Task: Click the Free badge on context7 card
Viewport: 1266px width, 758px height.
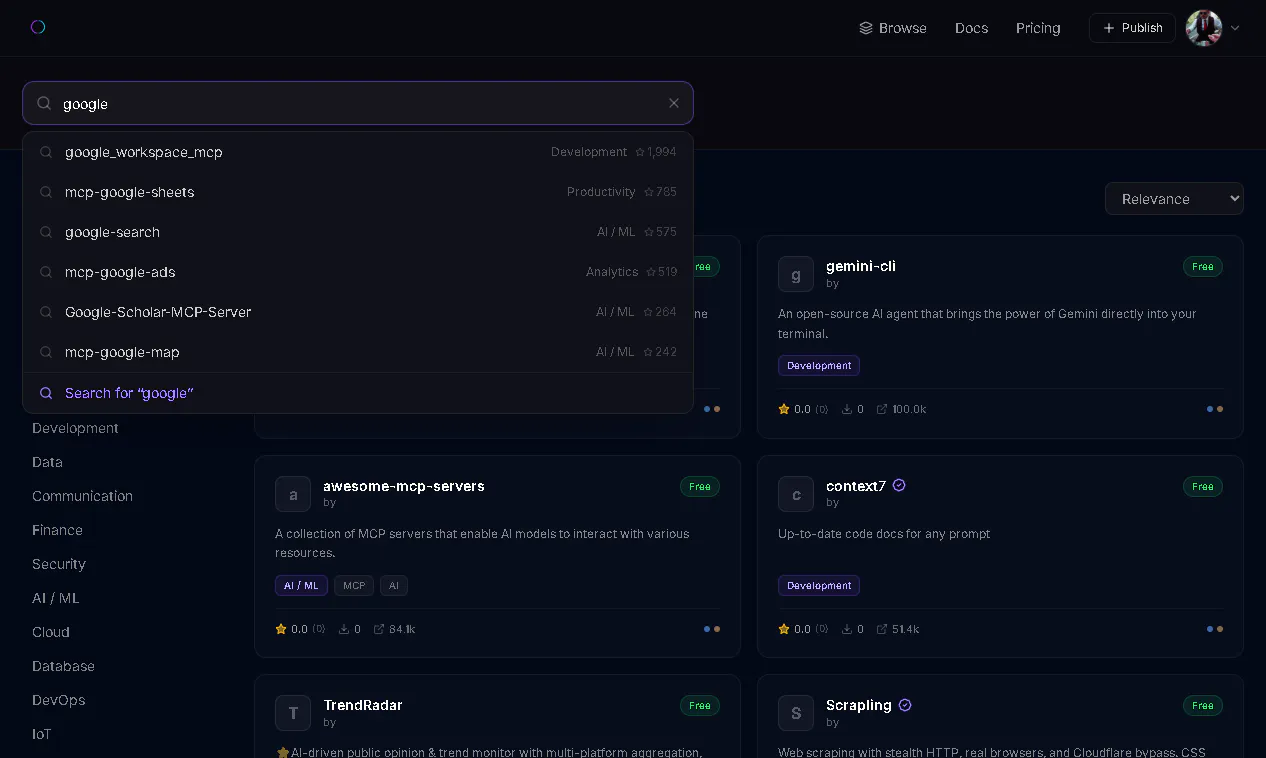Action: (1203, 486)
